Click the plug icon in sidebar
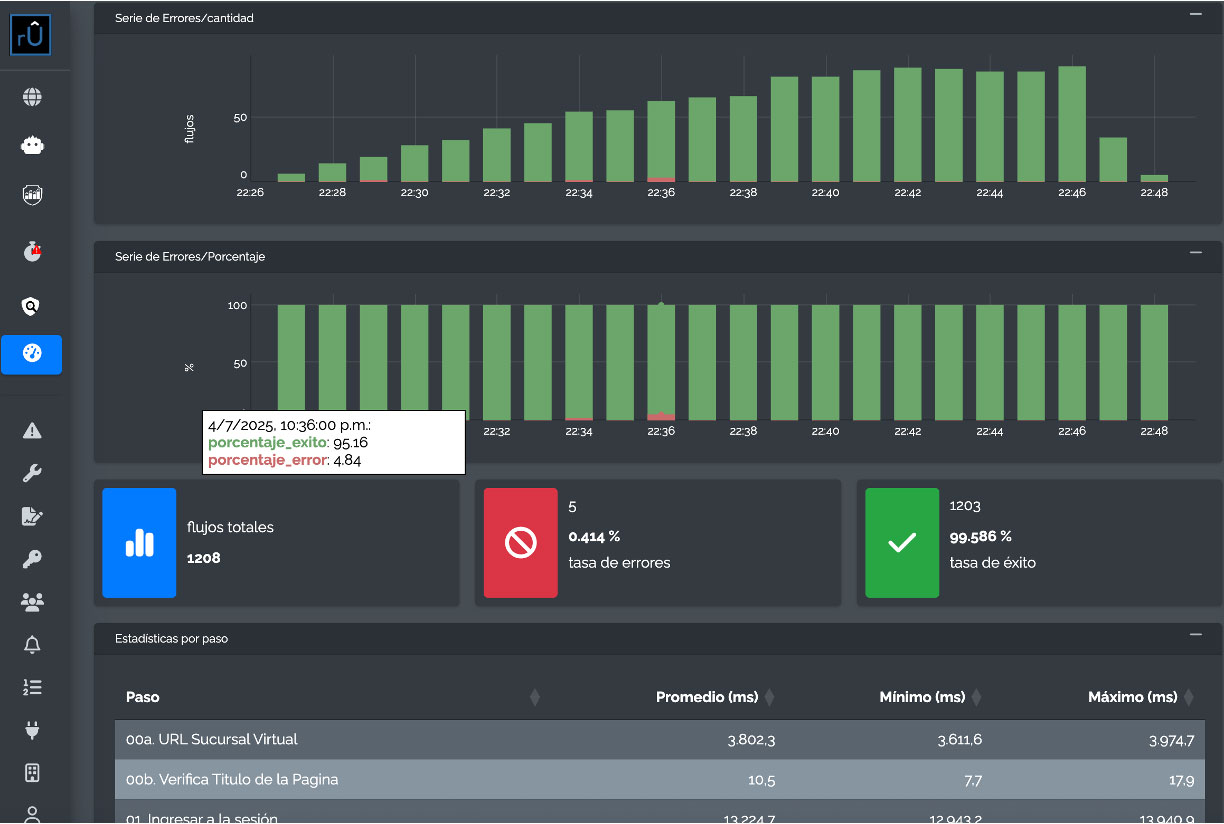The height and width of the screenshot is (824, 1224). tap(32, 730)
